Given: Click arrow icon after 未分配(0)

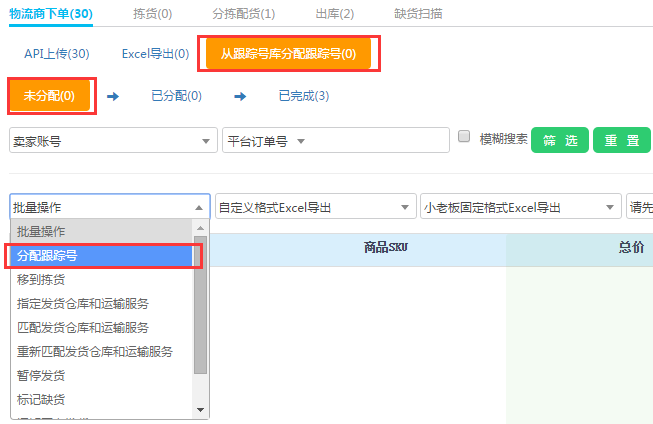Looking at the screenshot, I should tap(113, 96).
